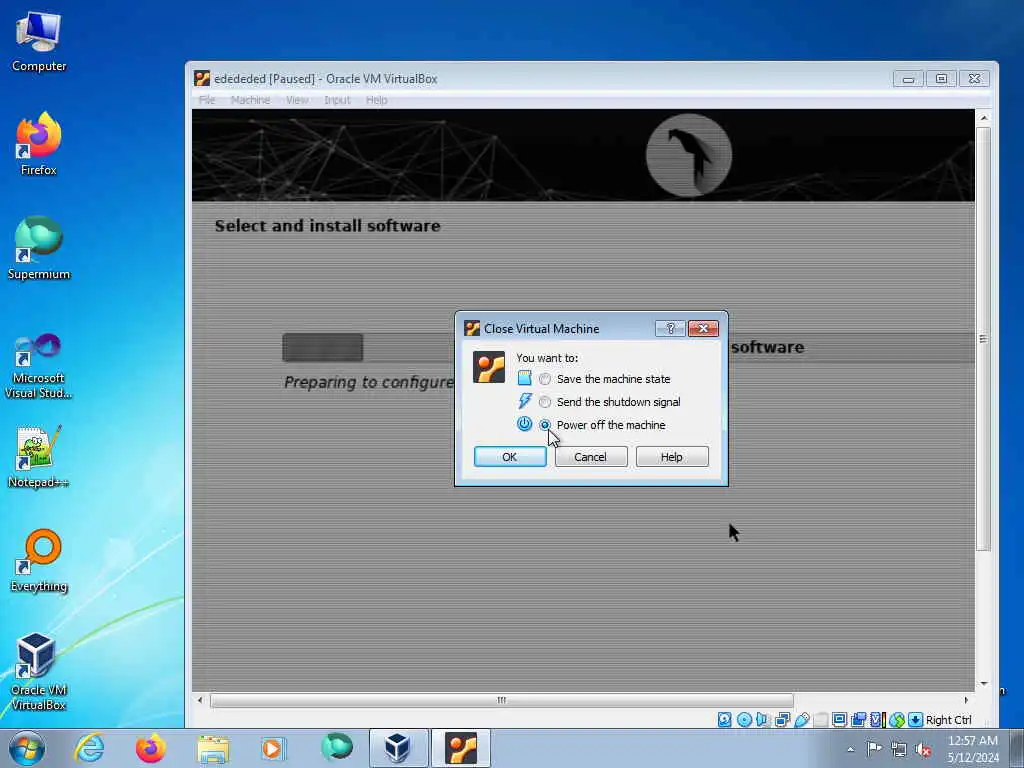Screen dimensions: 1024x768
Task: Click the Right Ctrl host key label
Action: coord(948,720)
